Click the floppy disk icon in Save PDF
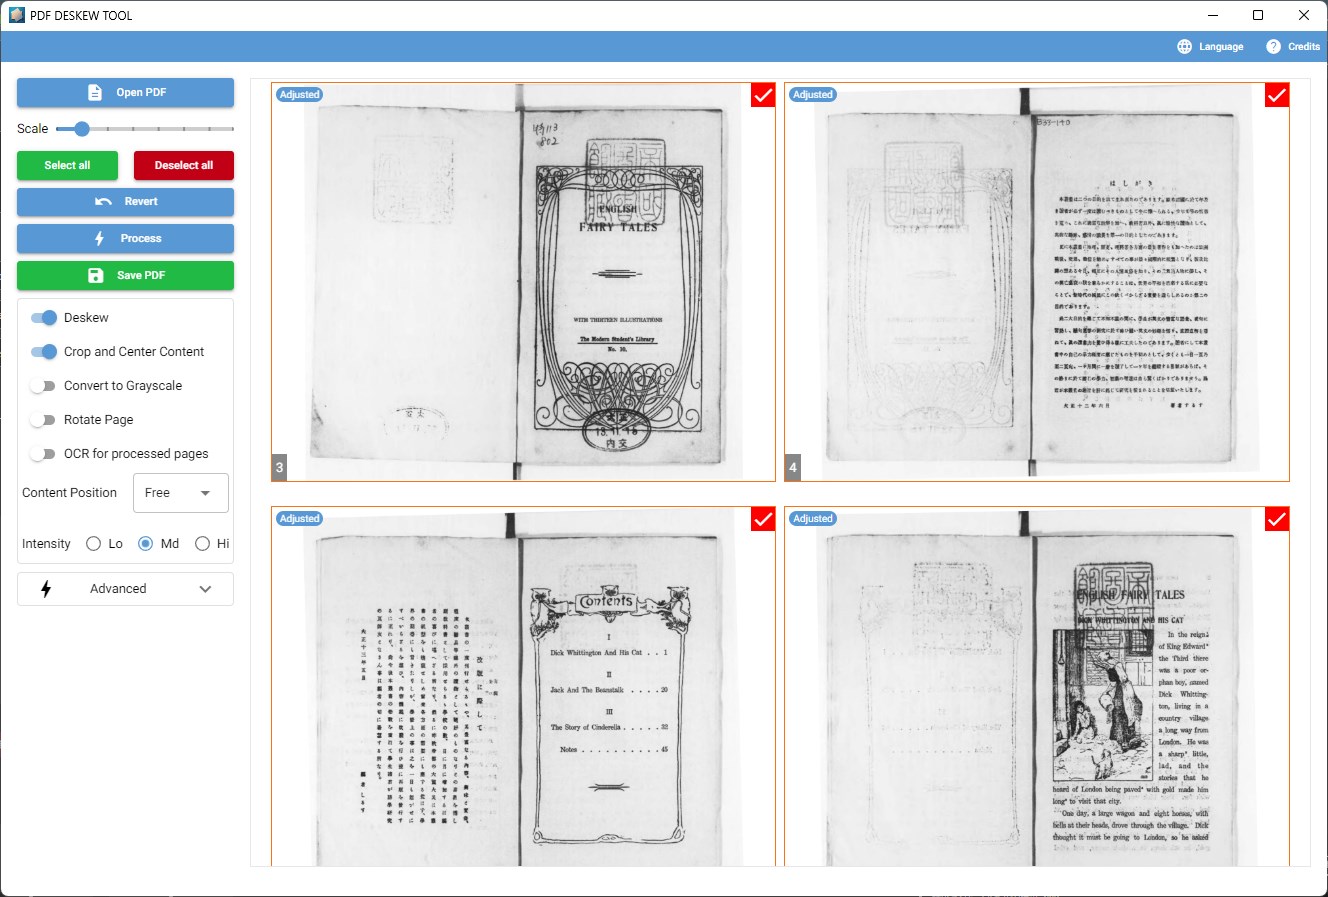 [96, 275]
